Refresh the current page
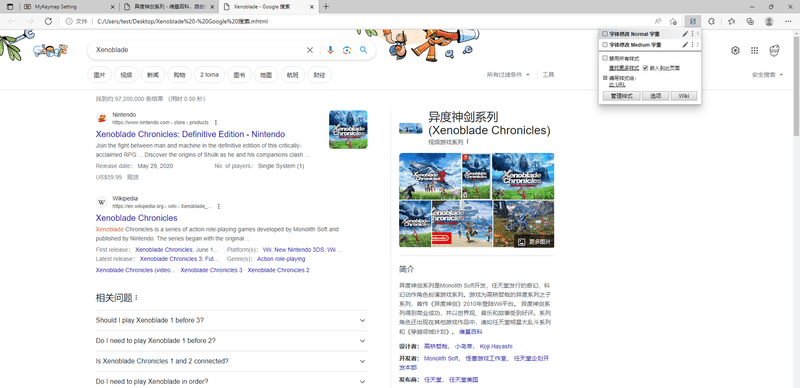 (48, 21)
